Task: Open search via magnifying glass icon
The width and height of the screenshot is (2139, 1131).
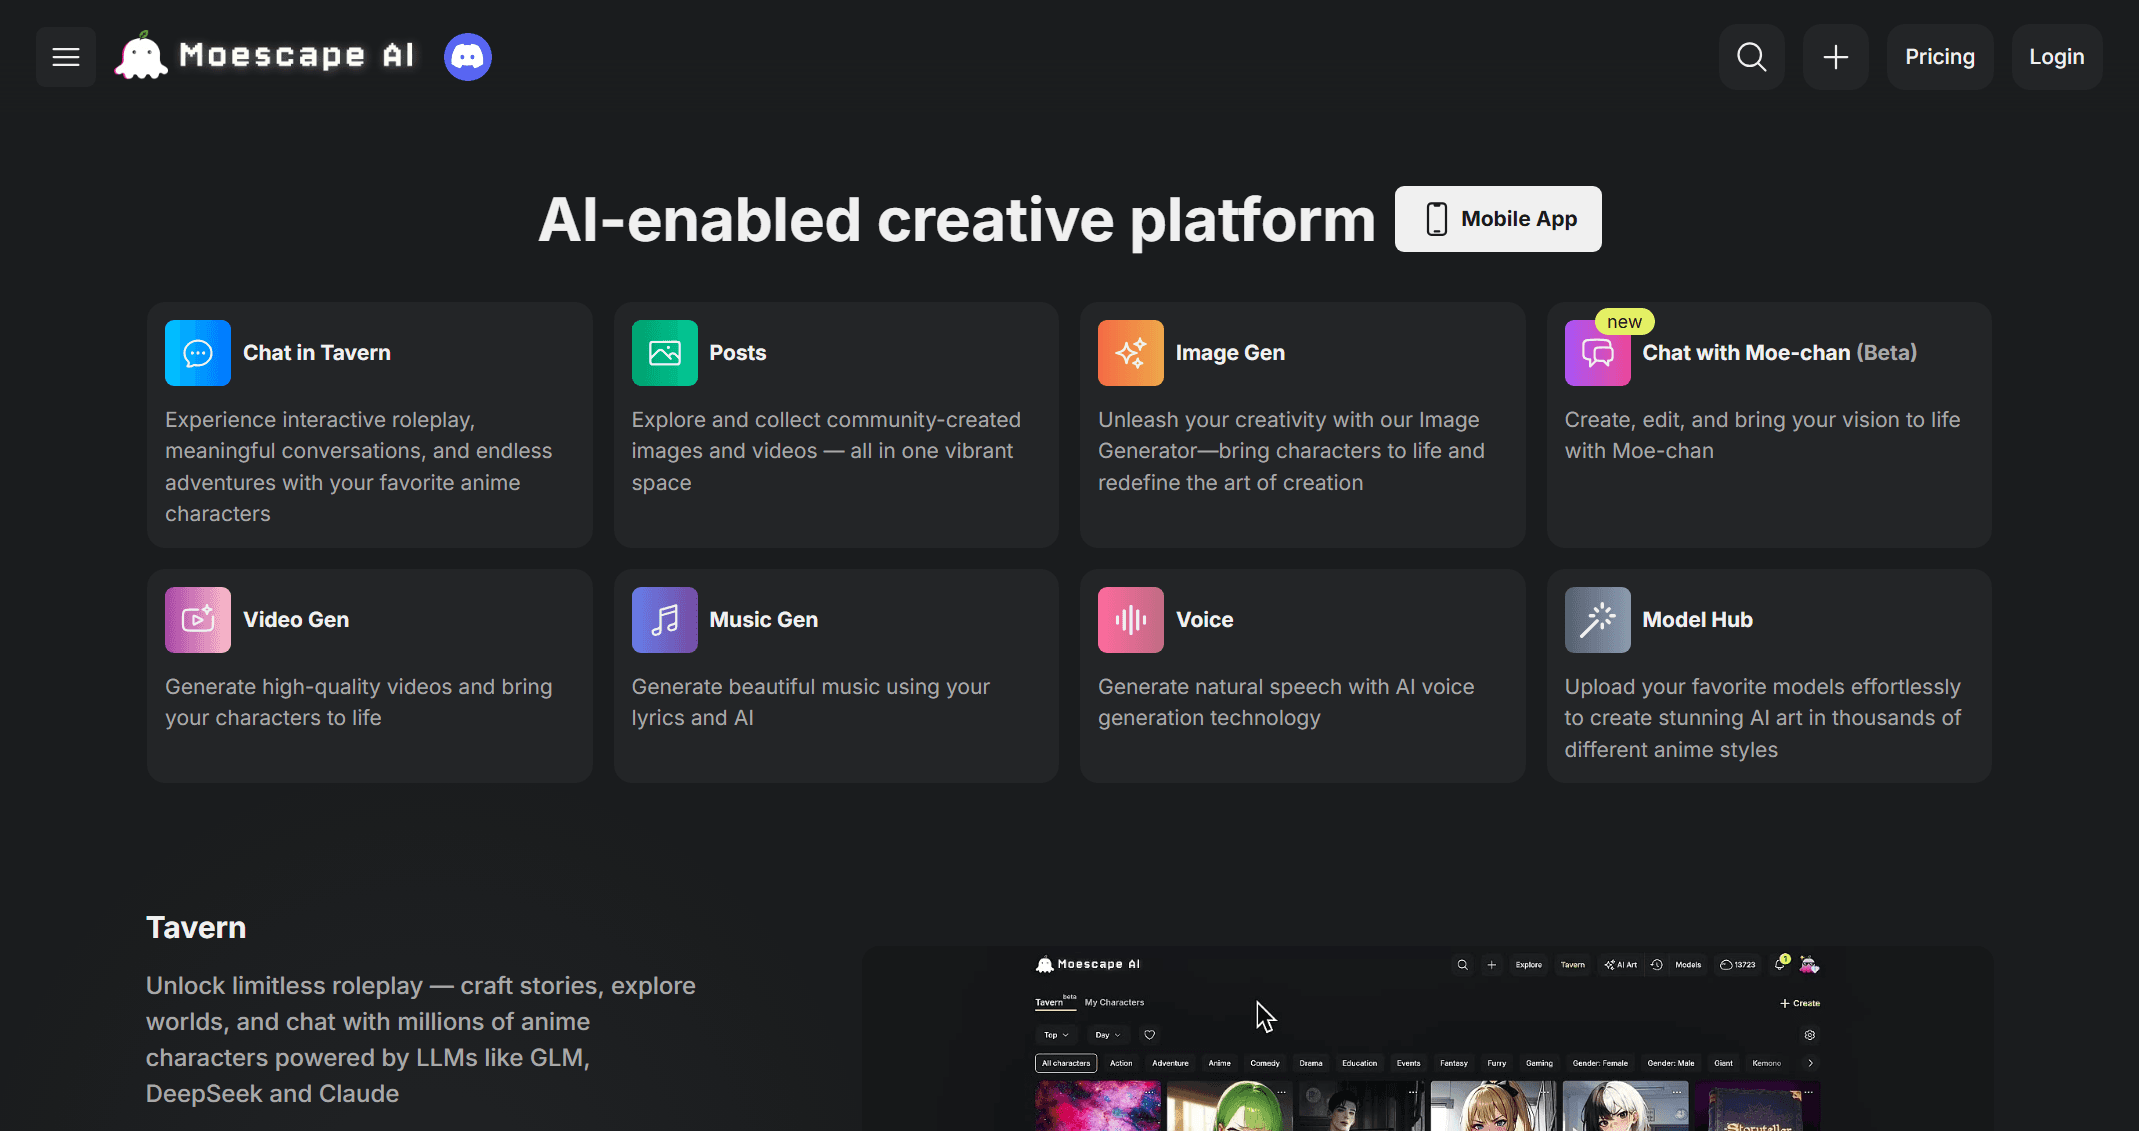Action: coord(1751,57)
